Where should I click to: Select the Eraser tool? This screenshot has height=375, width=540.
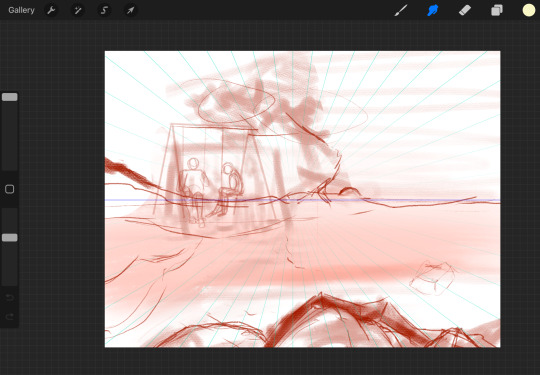click(x=465, y=10)
